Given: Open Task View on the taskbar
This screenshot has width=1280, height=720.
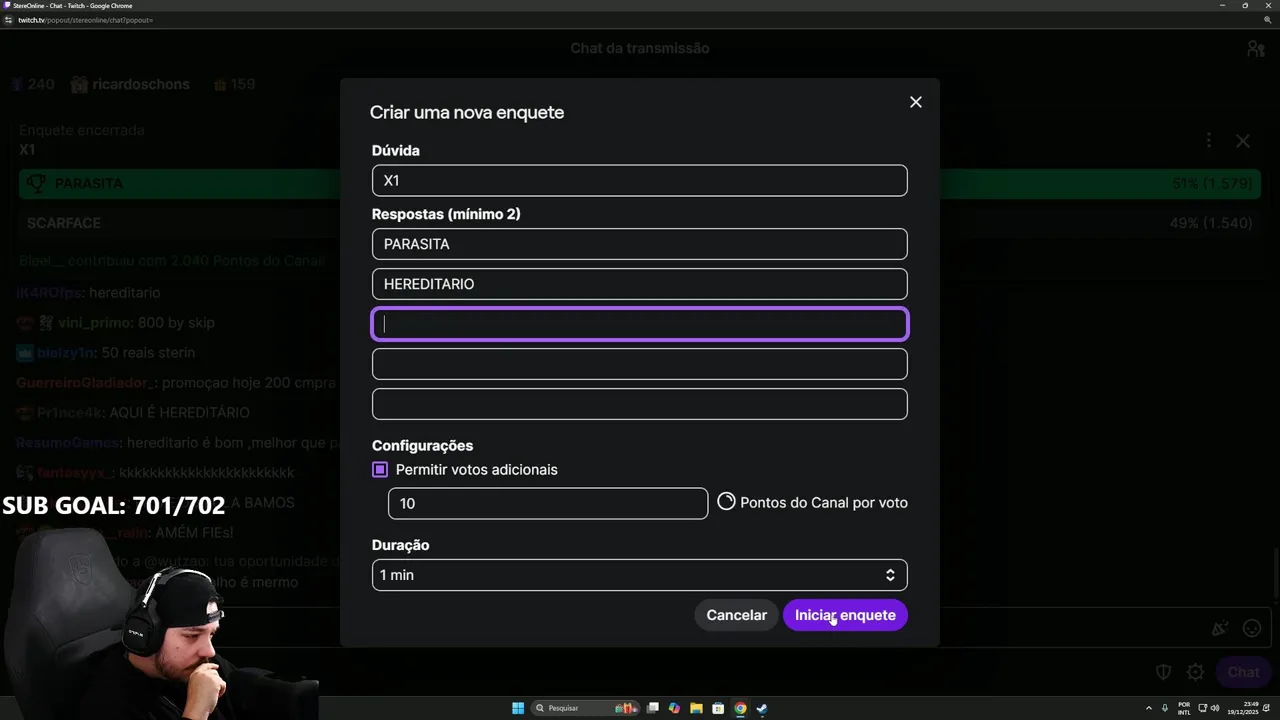Looking at the screenshot, I should click(x=653, y=708).
